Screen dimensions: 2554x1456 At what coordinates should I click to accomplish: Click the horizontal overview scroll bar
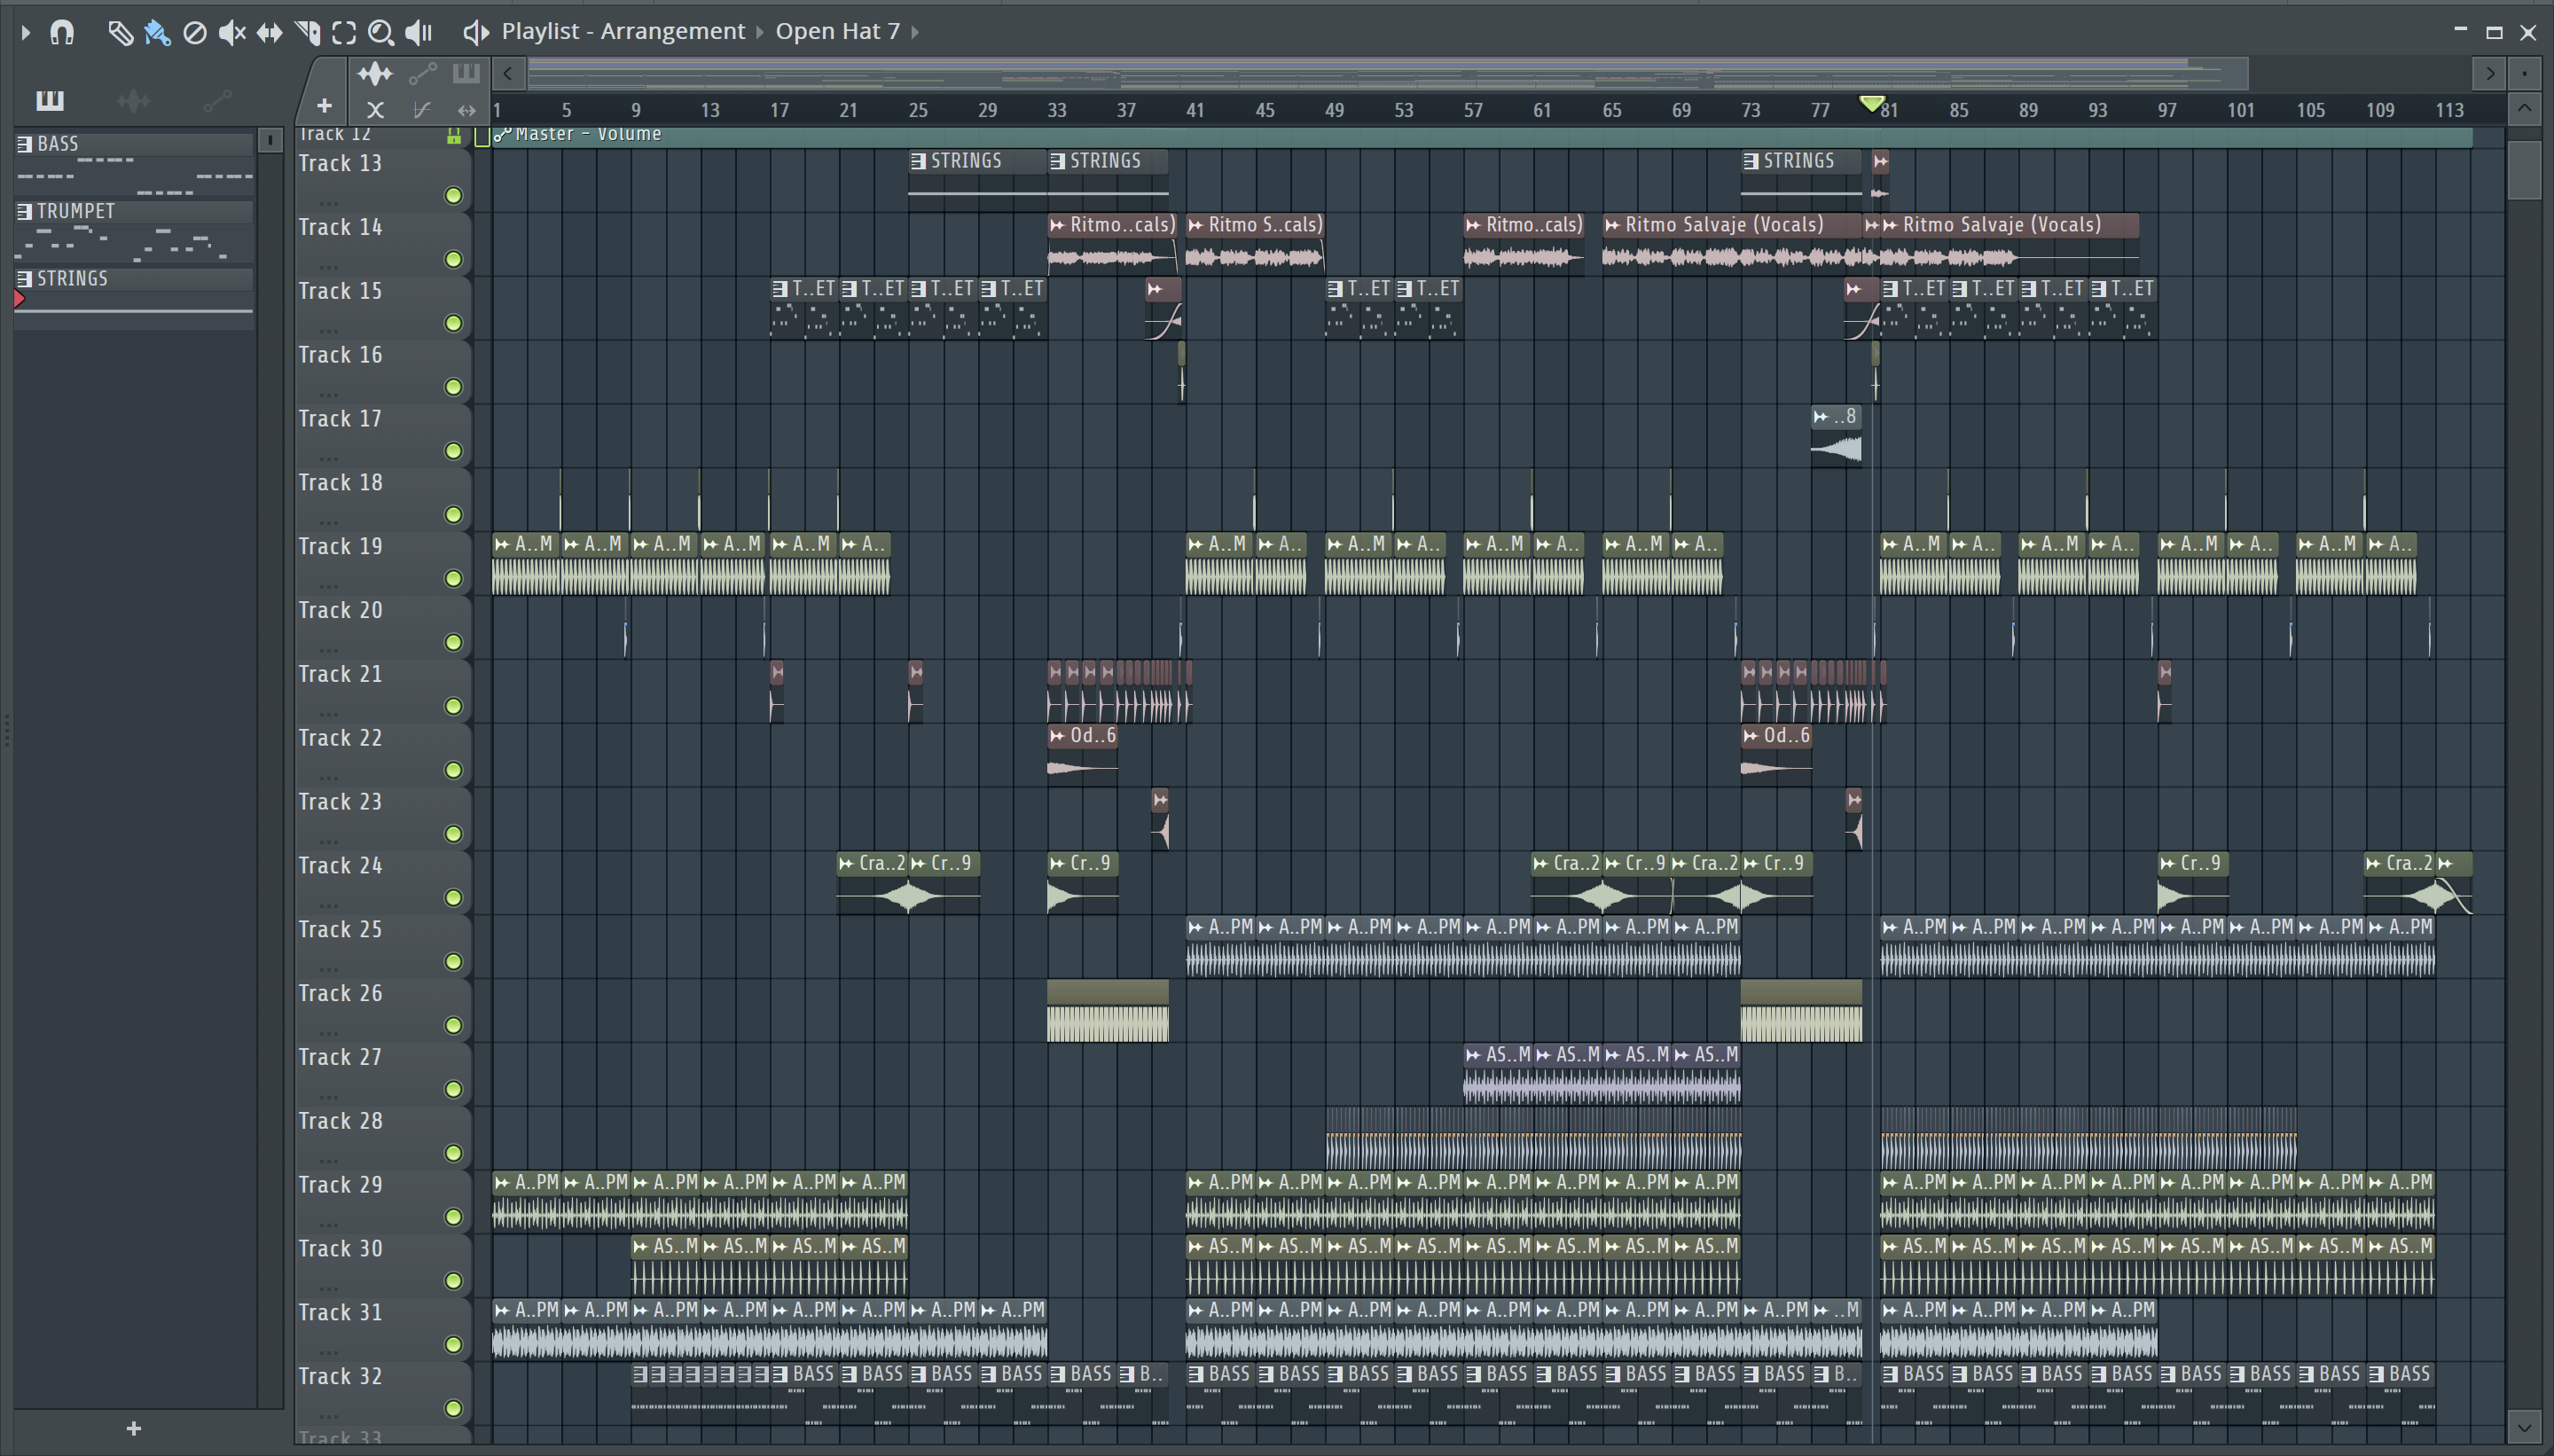[1387, 73]
